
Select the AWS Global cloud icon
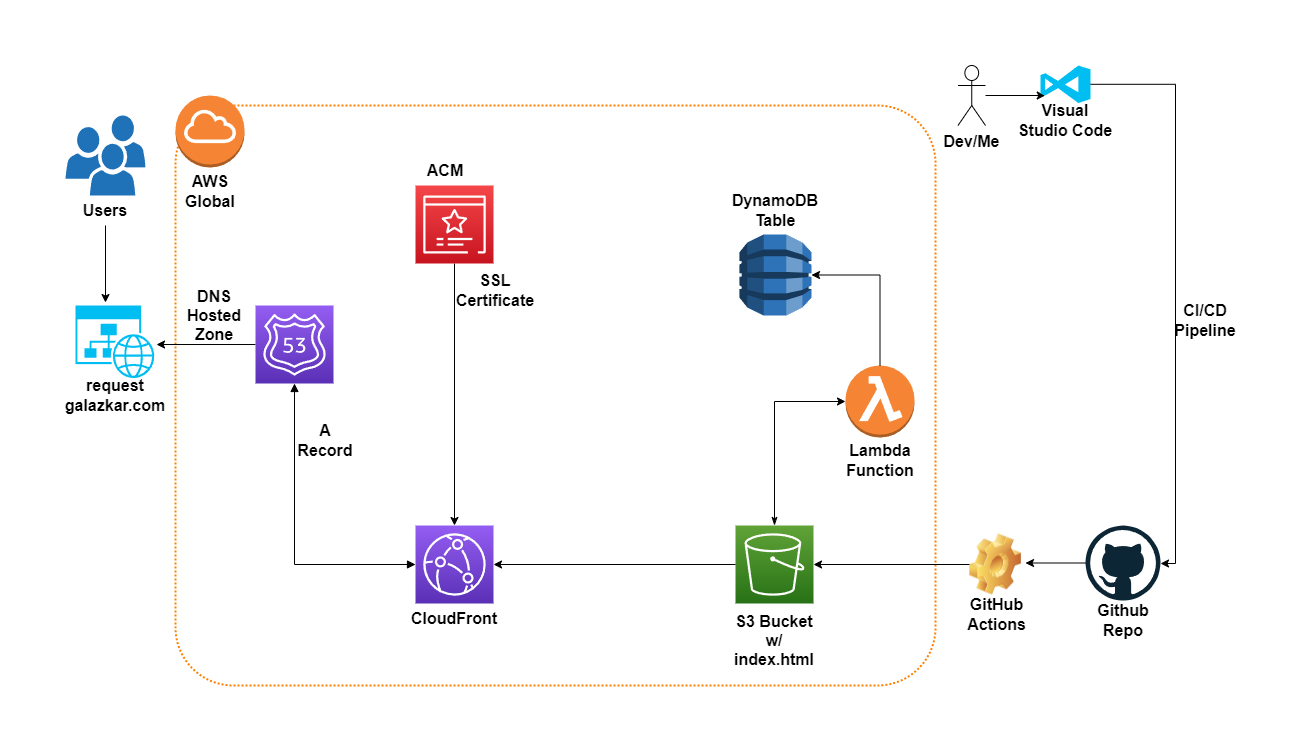point(210,130)
